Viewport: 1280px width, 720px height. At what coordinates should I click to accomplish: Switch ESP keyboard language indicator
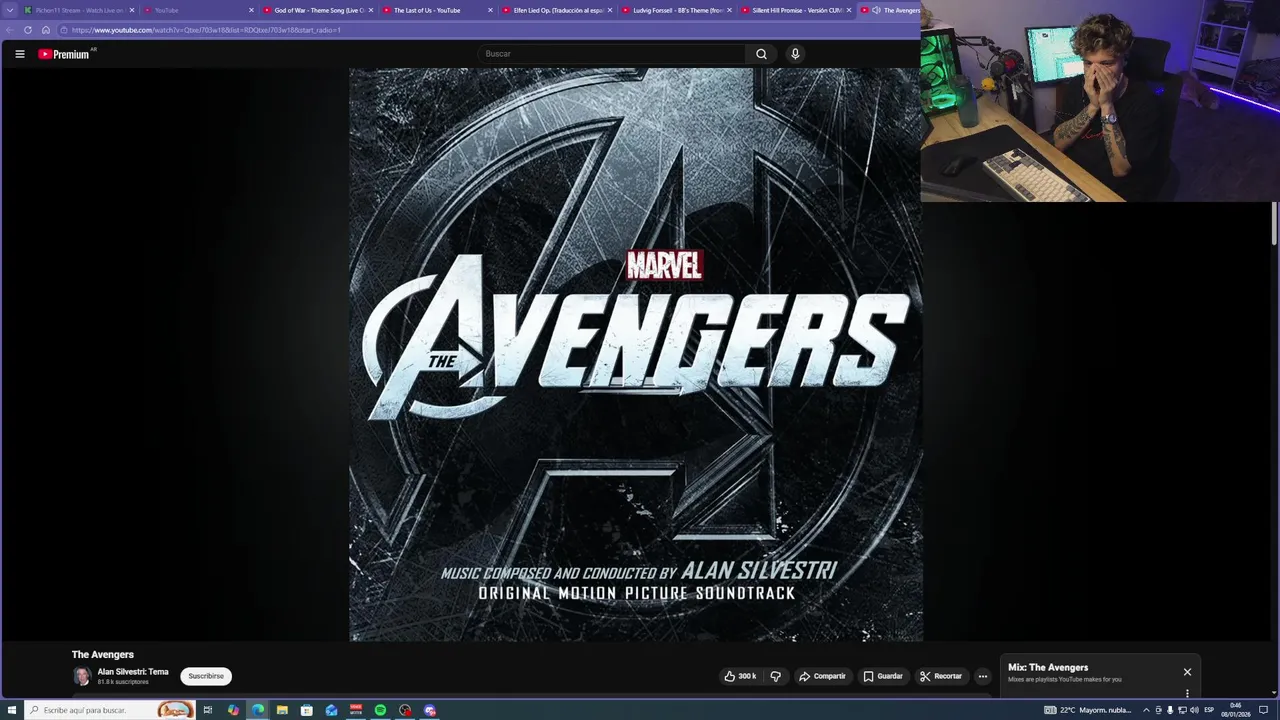[x=1209, y=710]
